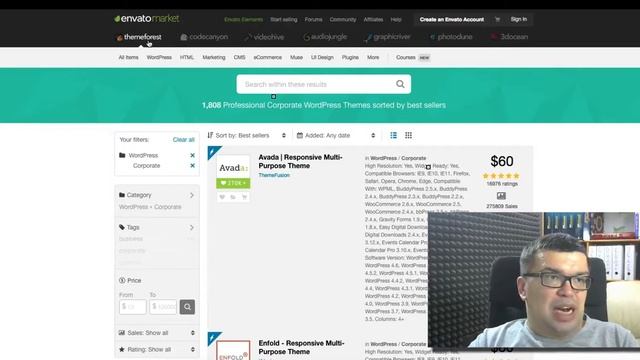Open All Items category menu
This screenshot has width=640, height=360.
click(x=129, y=58)
